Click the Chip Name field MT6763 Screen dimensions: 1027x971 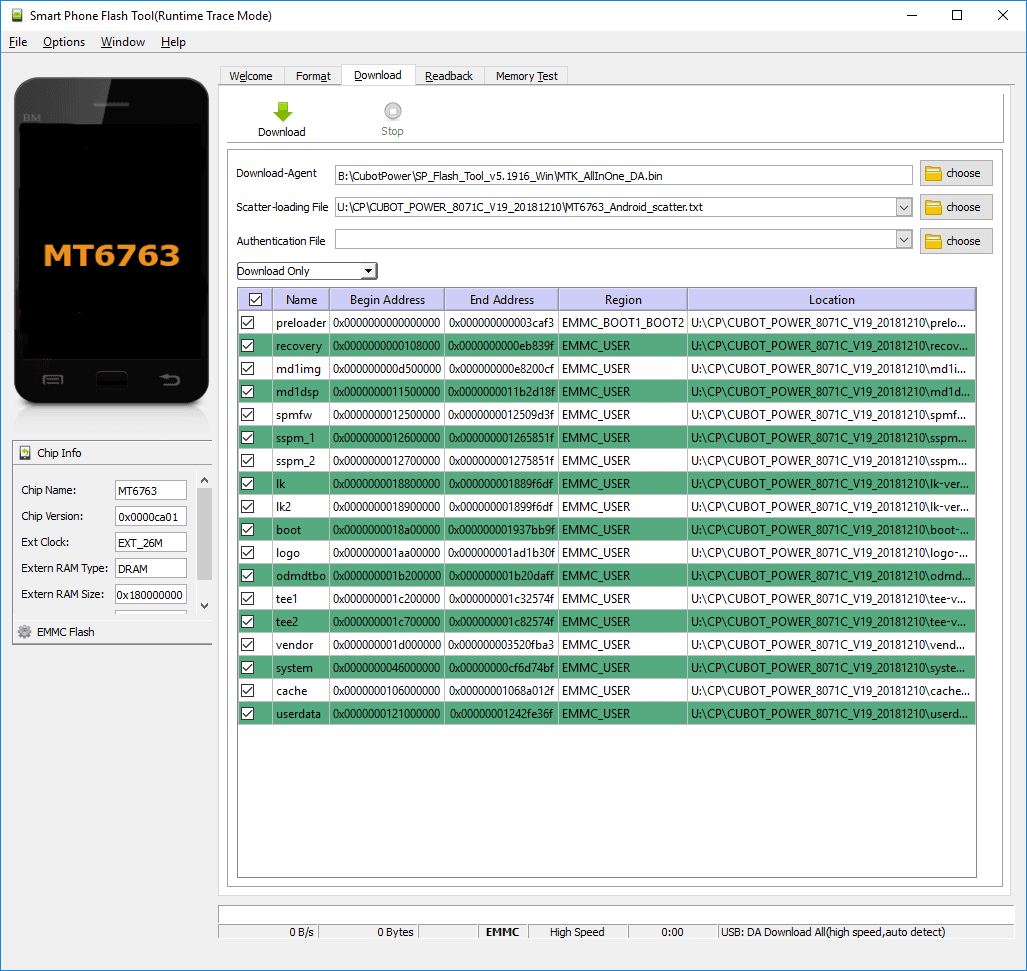click(151, 490)
